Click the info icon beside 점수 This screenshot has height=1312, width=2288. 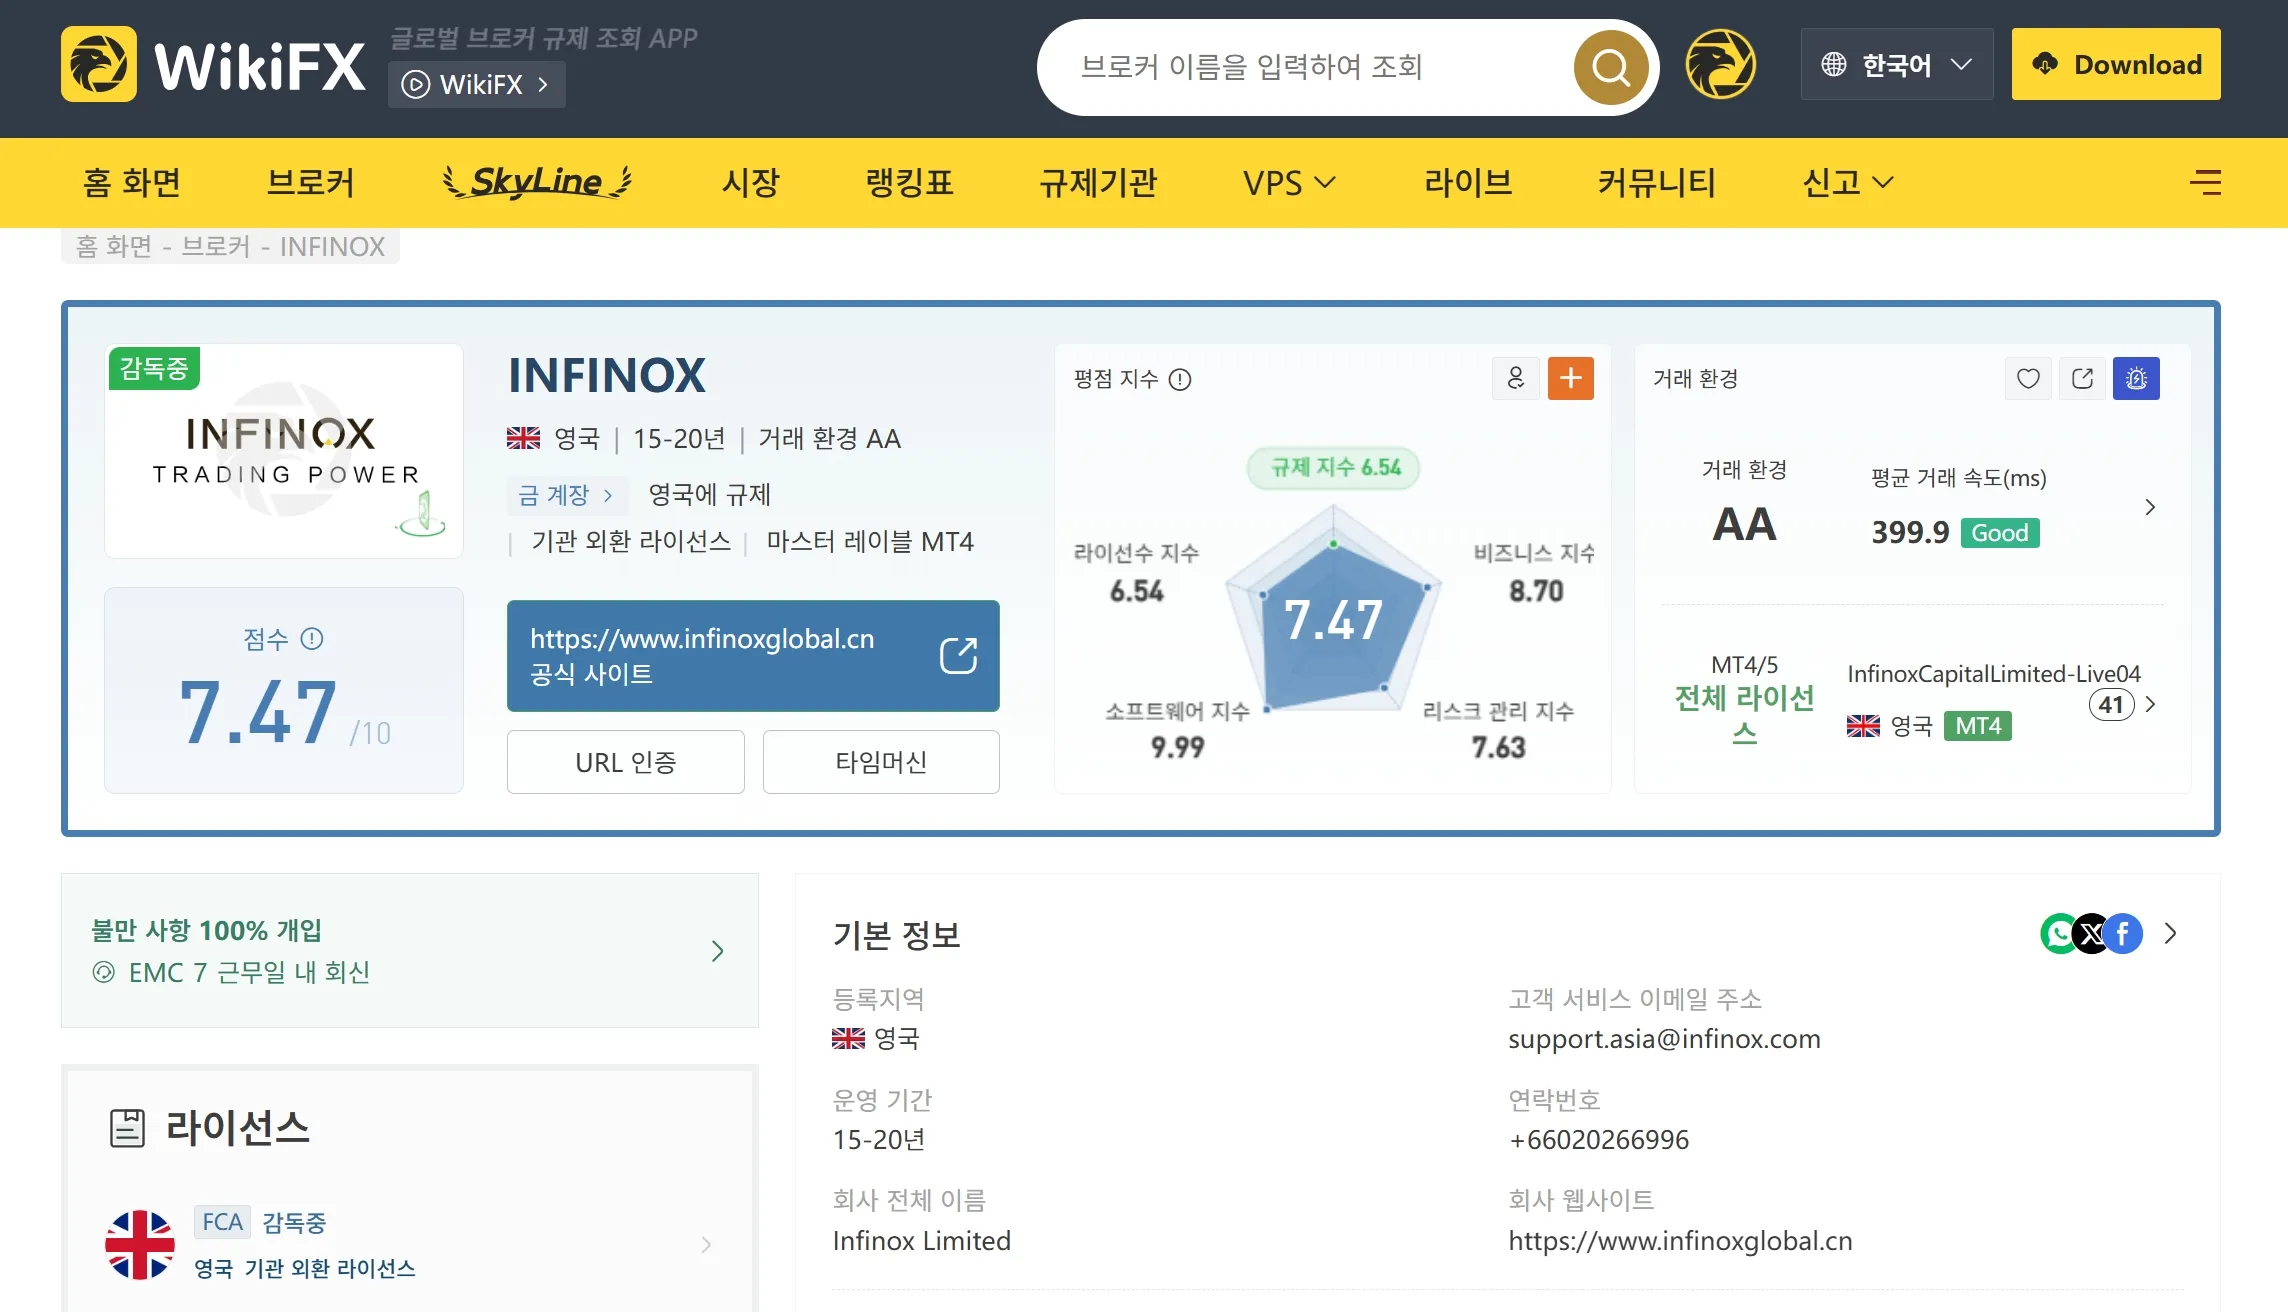(x=312, y=638)
